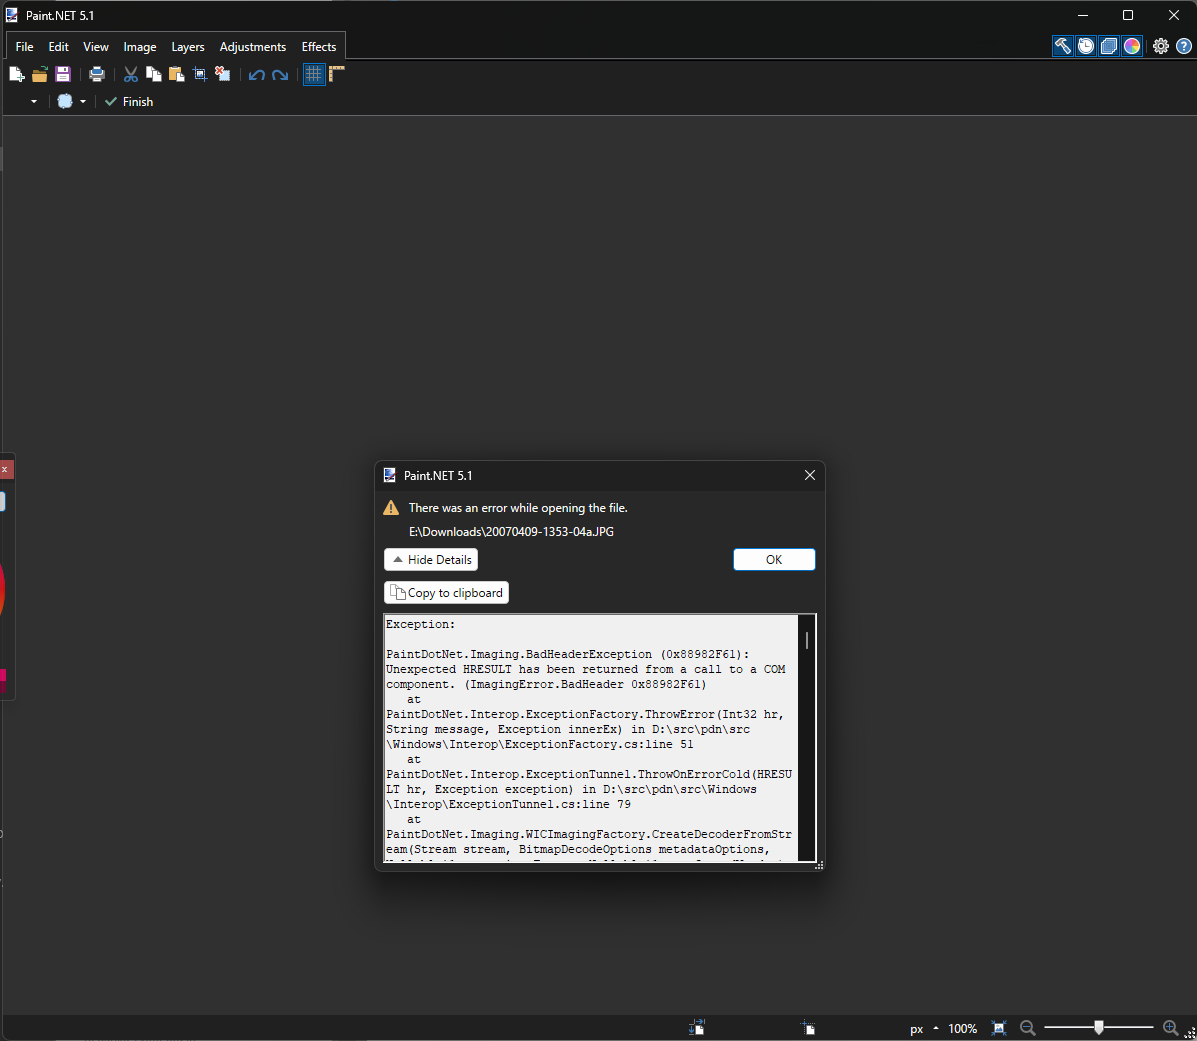Toggle the History window clock icon
The image size is (1197, 1041).
coord(1086,47)
